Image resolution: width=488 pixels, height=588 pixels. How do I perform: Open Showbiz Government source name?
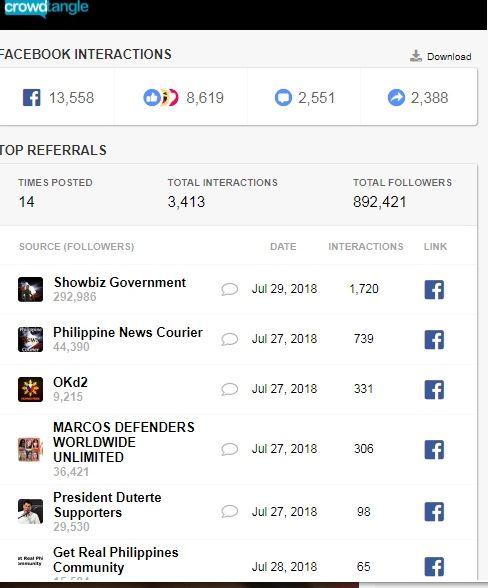[x=120, y=282]
